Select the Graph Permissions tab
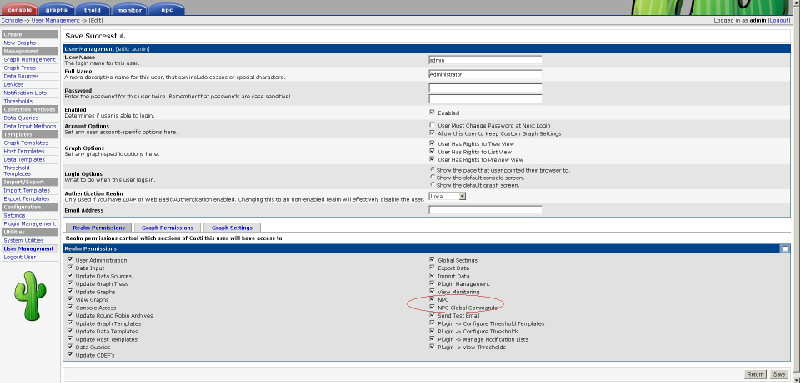This screenshot has width=800, height=383. point(167,227)
